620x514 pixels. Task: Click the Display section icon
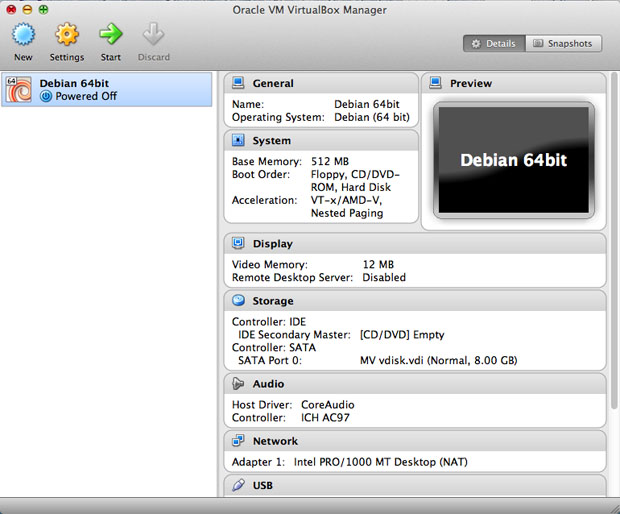[238, 243]
